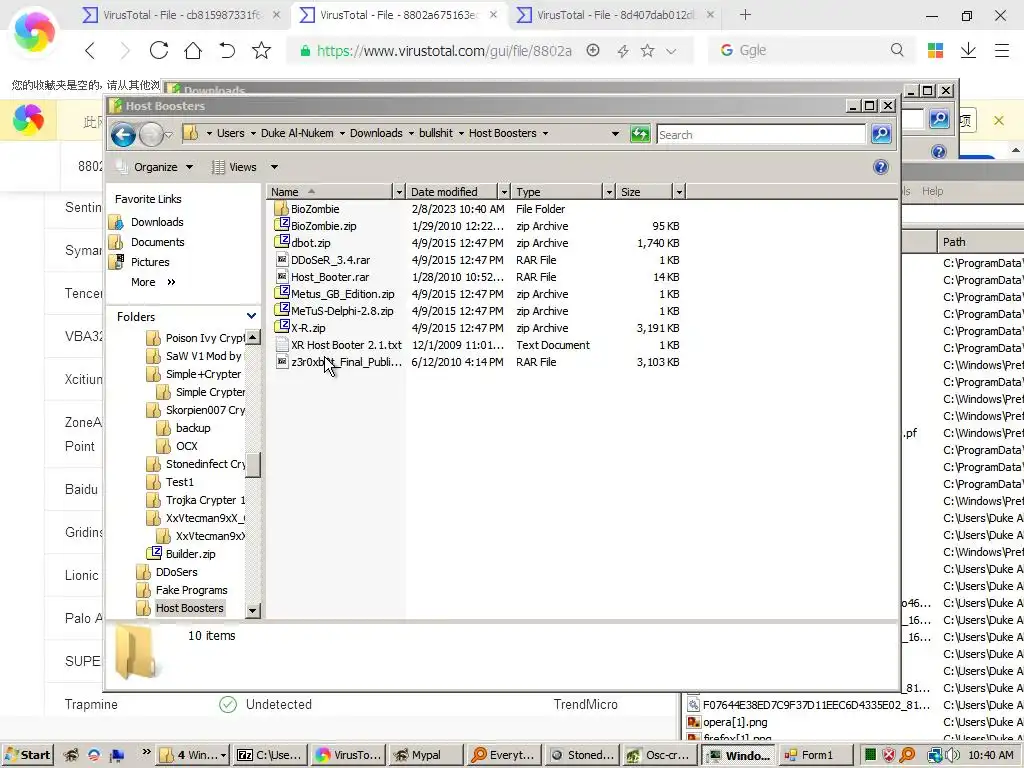Go back in Host Boosters explorer window

pyautogui.click(x=123, y=135)
